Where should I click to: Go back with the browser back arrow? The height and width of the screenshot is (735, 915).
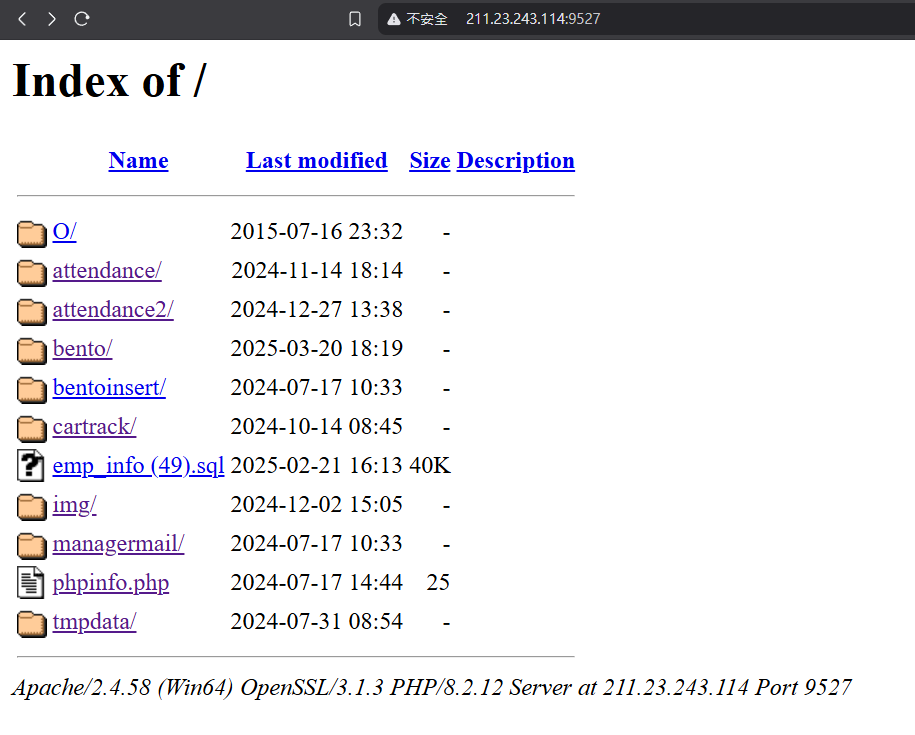coord(22,19)
